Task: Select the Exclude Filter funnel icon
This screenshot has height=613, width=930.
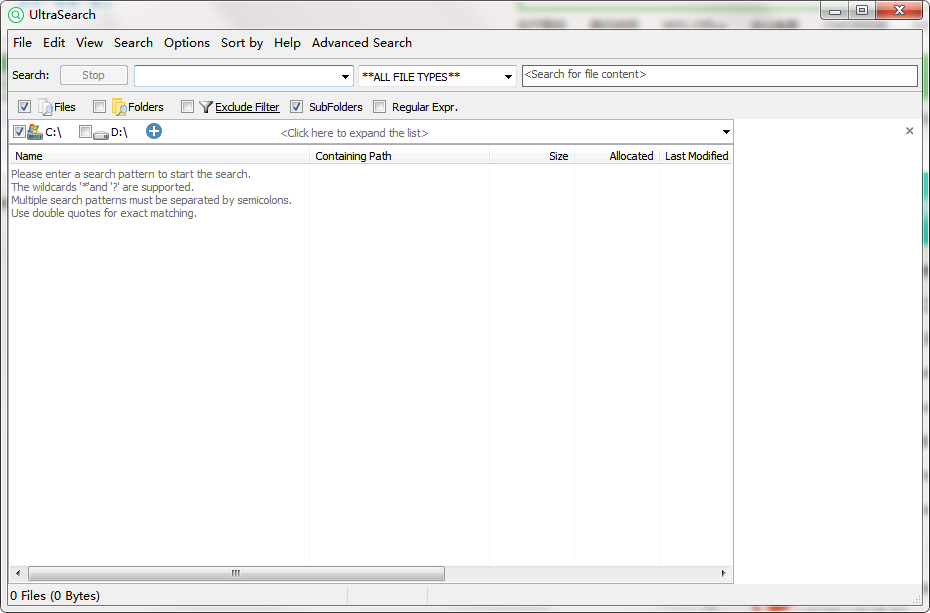Action: click(x=207, y=107)
